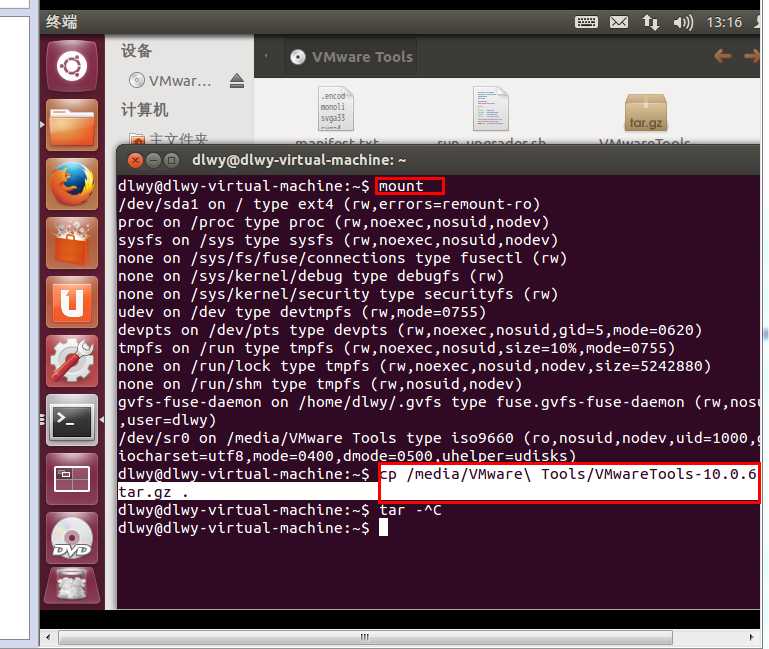Screen dimensions: 769x649
Task: Open sound volume indicator
Action: (683, 22)
